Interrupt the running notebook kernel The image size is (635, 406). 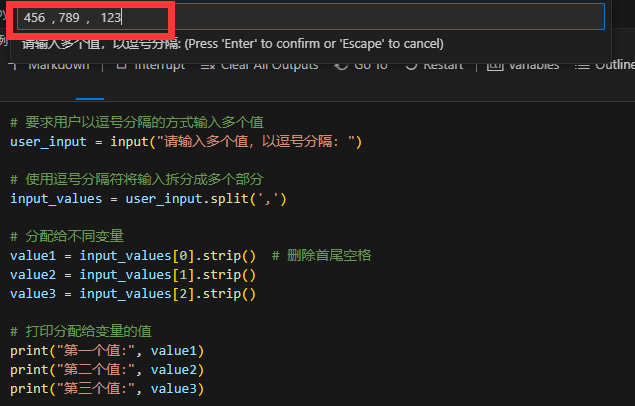pyautogui.click(x=151, y=66)
